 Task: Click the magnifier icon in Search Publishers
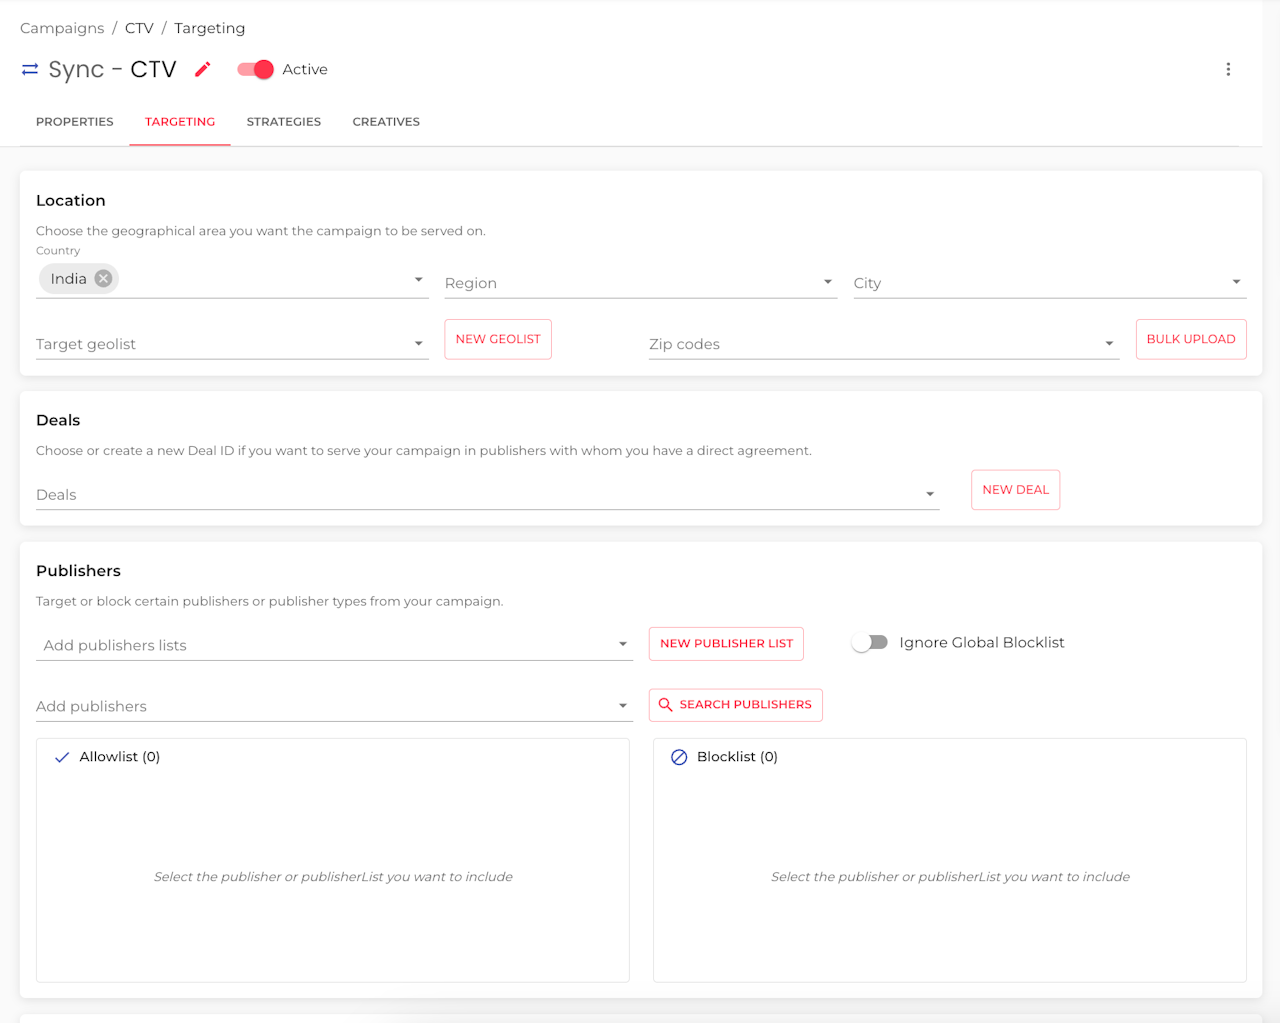point(666,705)
